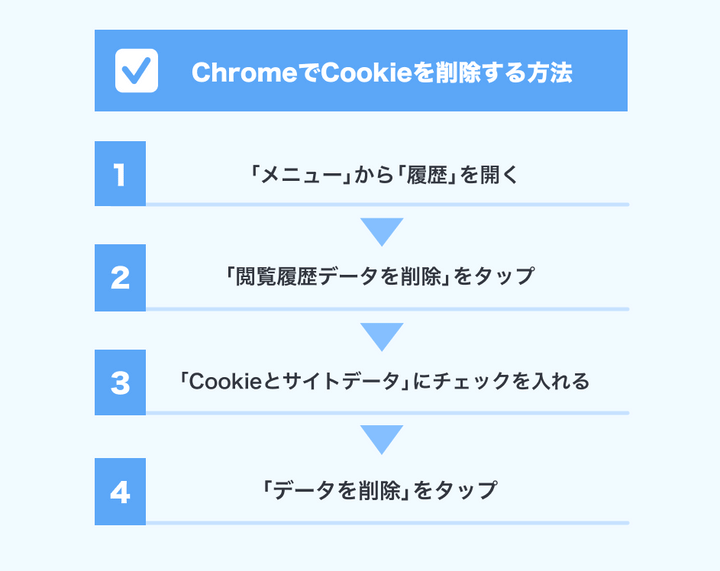
Task: Click the down arrow below step 3
Action: point(381,439)
